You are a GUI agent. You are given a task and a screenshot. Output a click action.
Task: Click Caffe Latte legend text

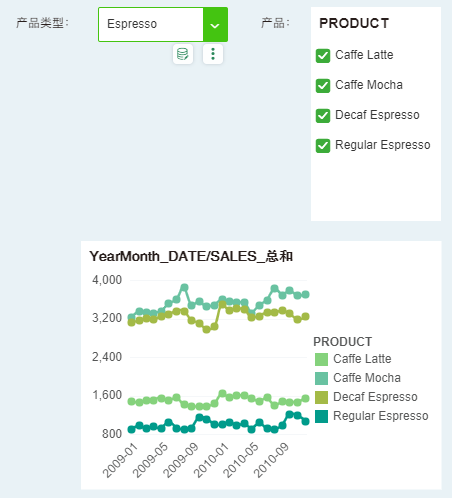point(362,359)
